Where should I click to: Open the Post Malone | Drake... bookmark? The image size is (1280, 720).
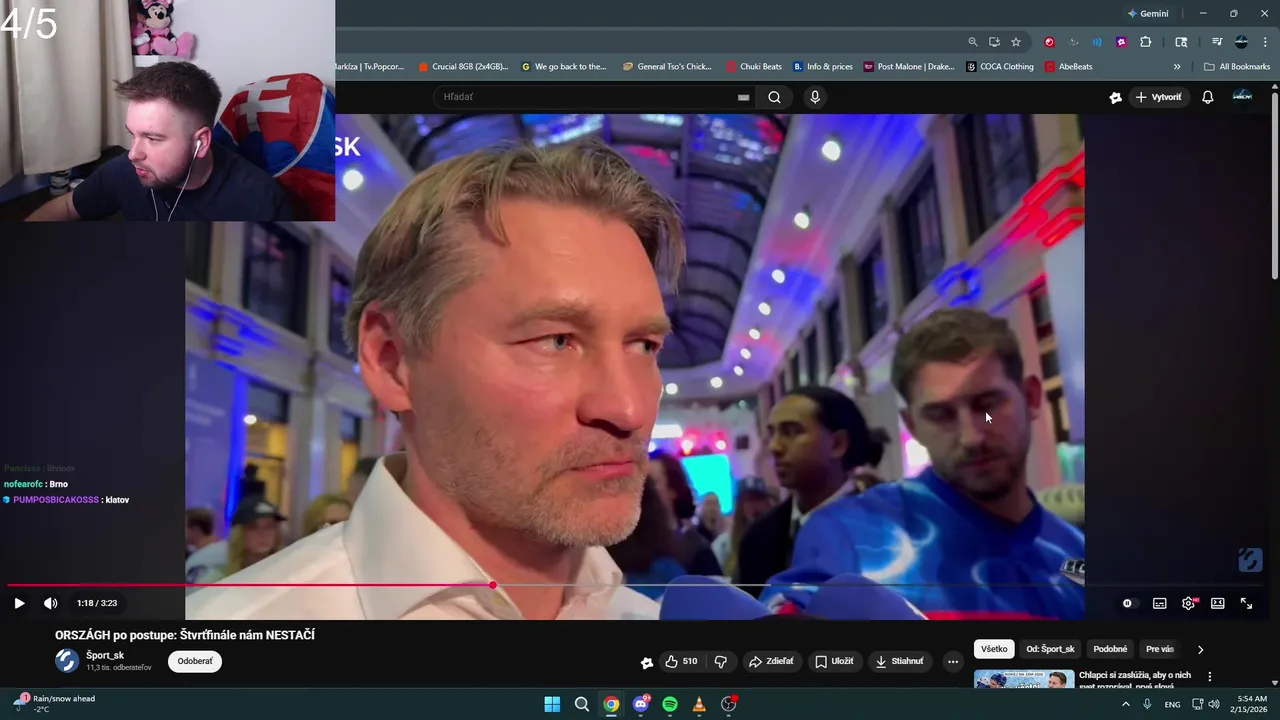[x=909, y=67]
